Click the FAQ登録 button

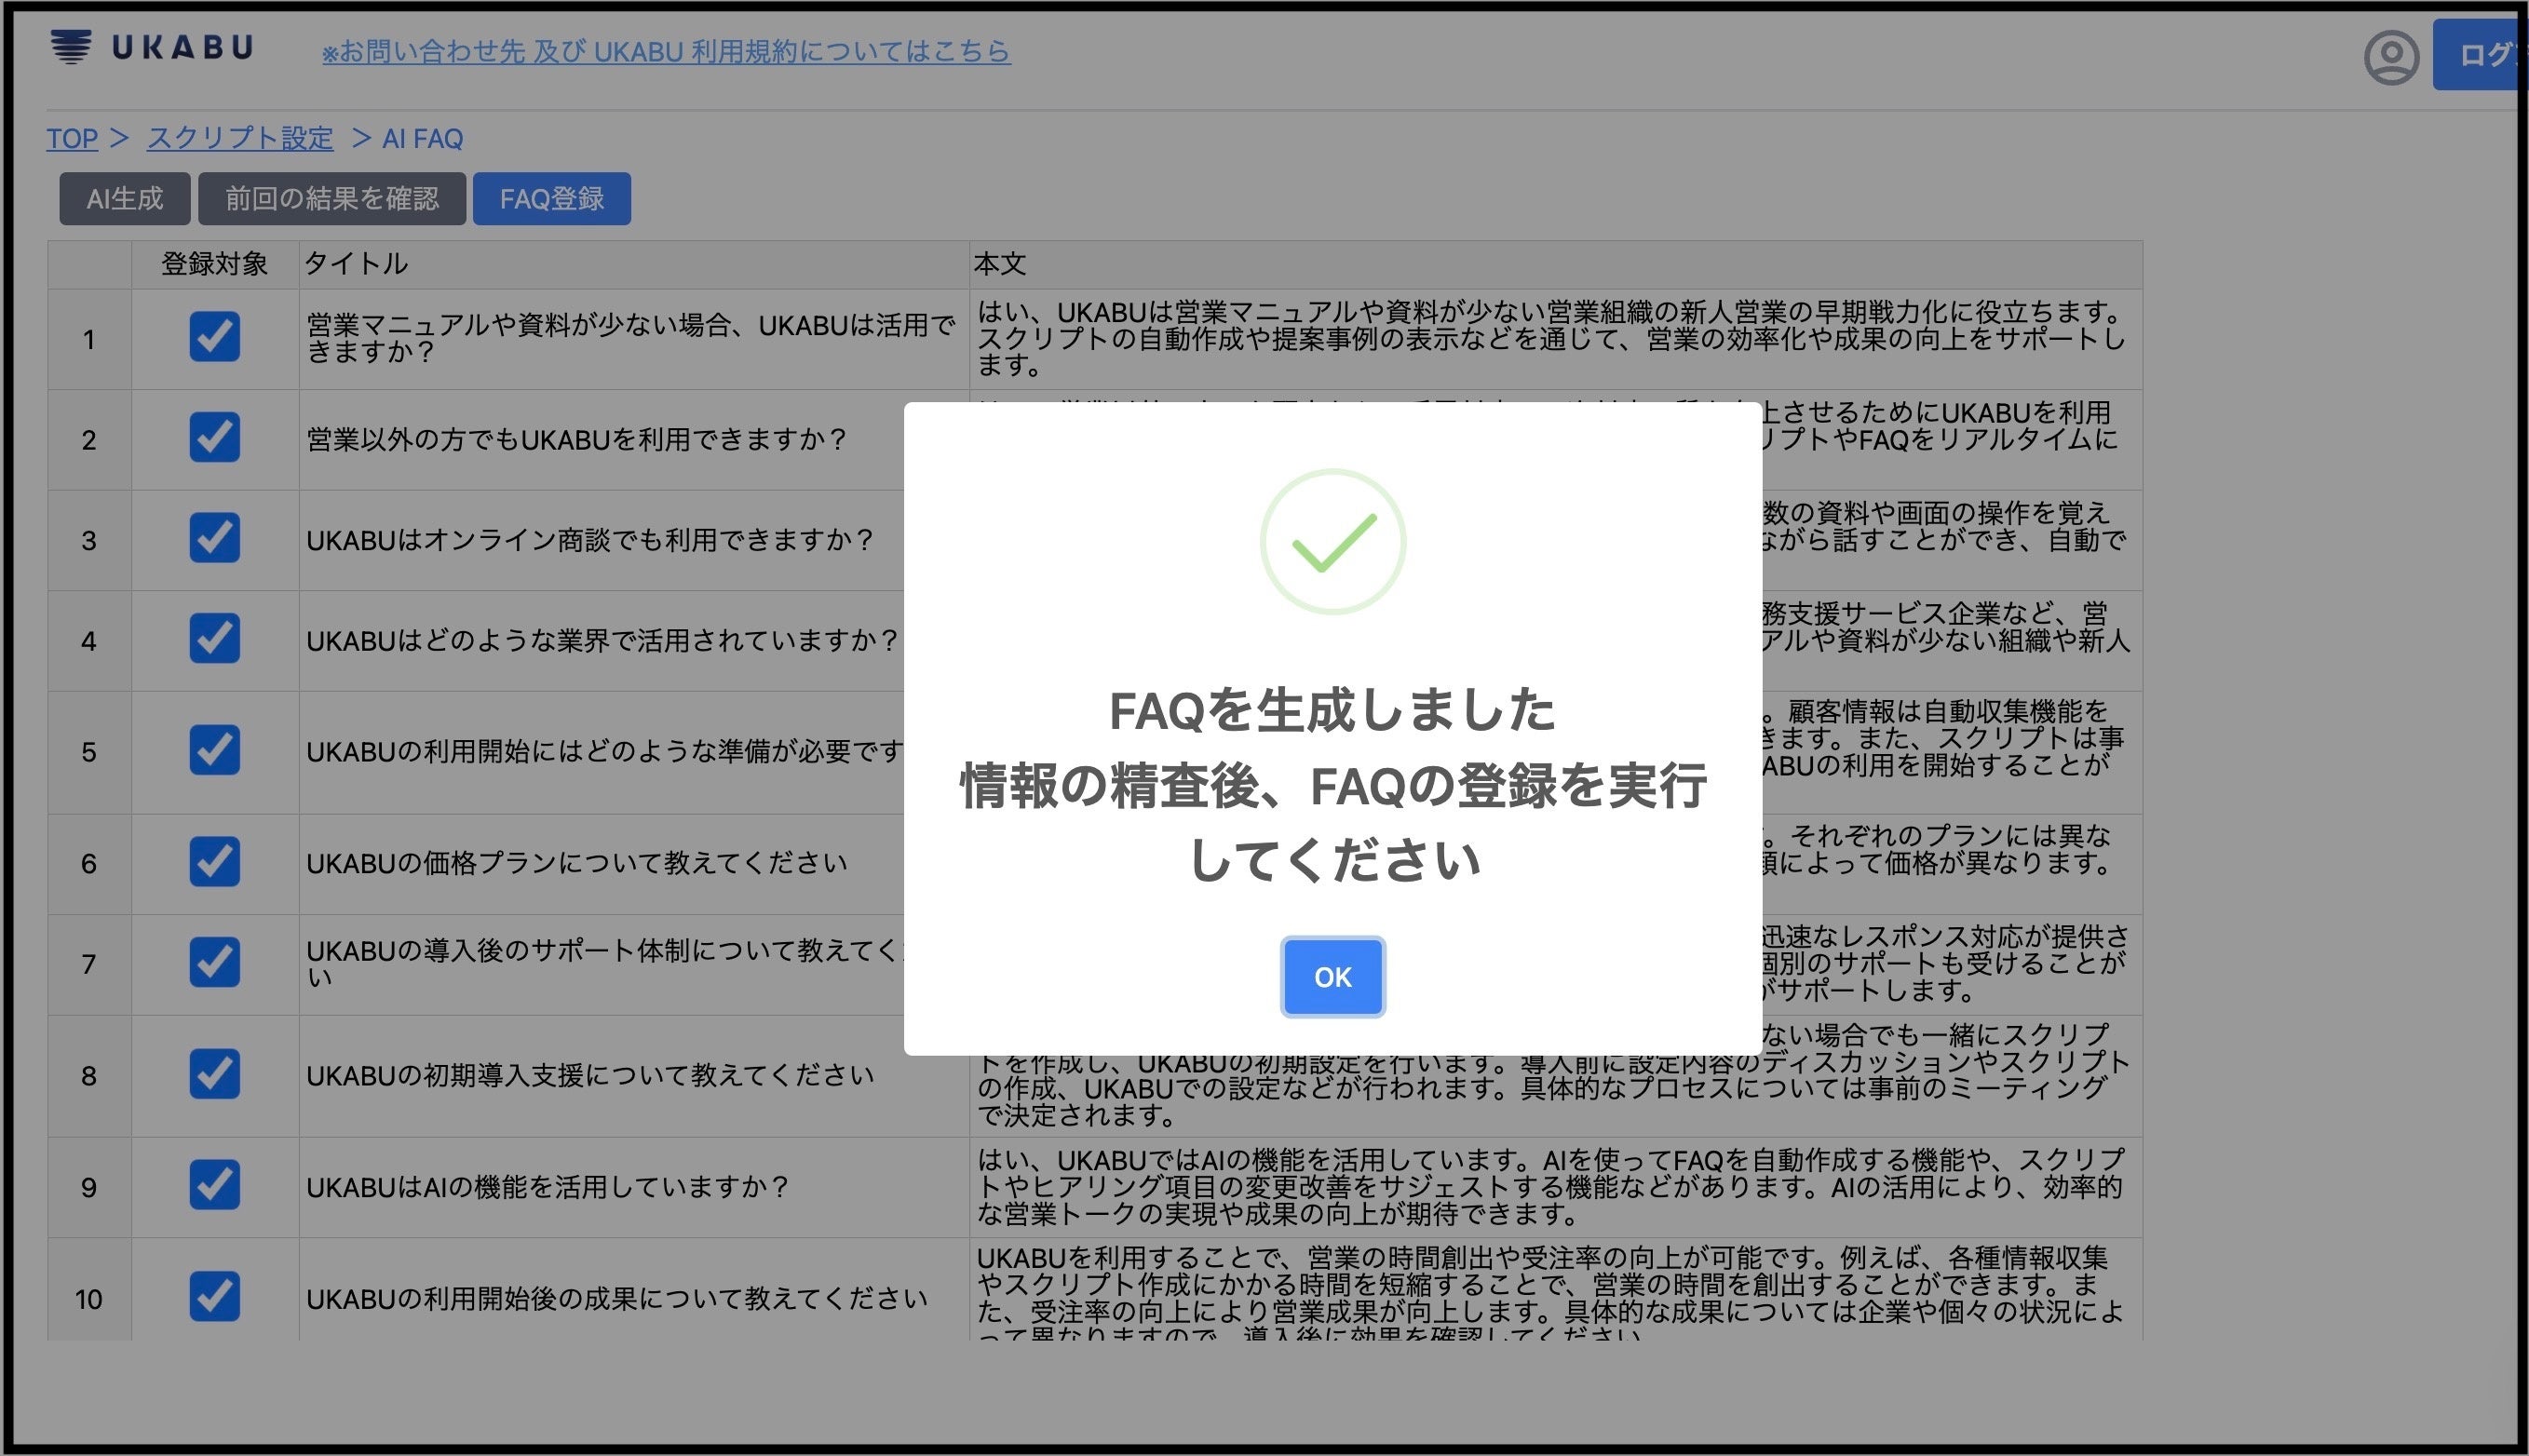(x=551, y=199)
